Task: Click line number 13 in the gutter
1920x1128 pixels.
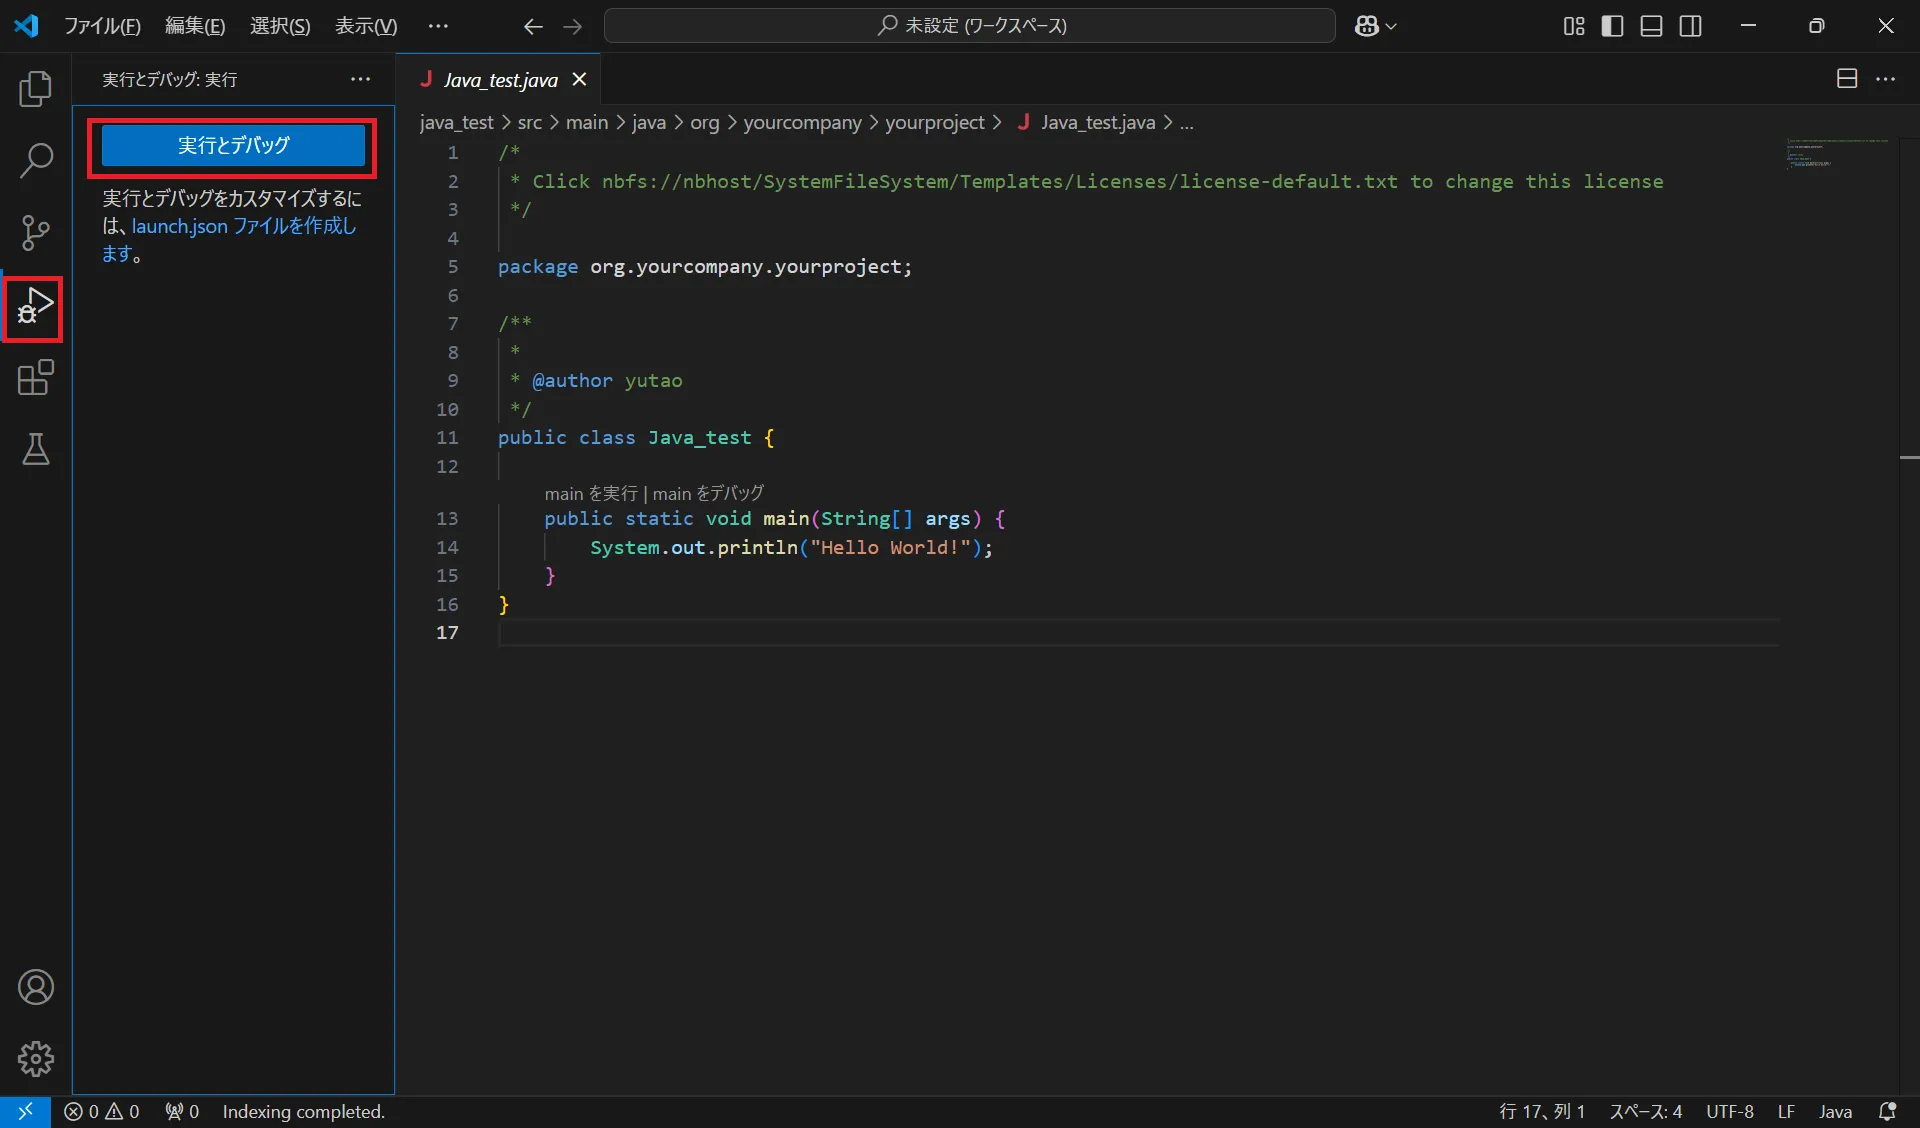Action: pyautogui.click(x=447, y=518)
